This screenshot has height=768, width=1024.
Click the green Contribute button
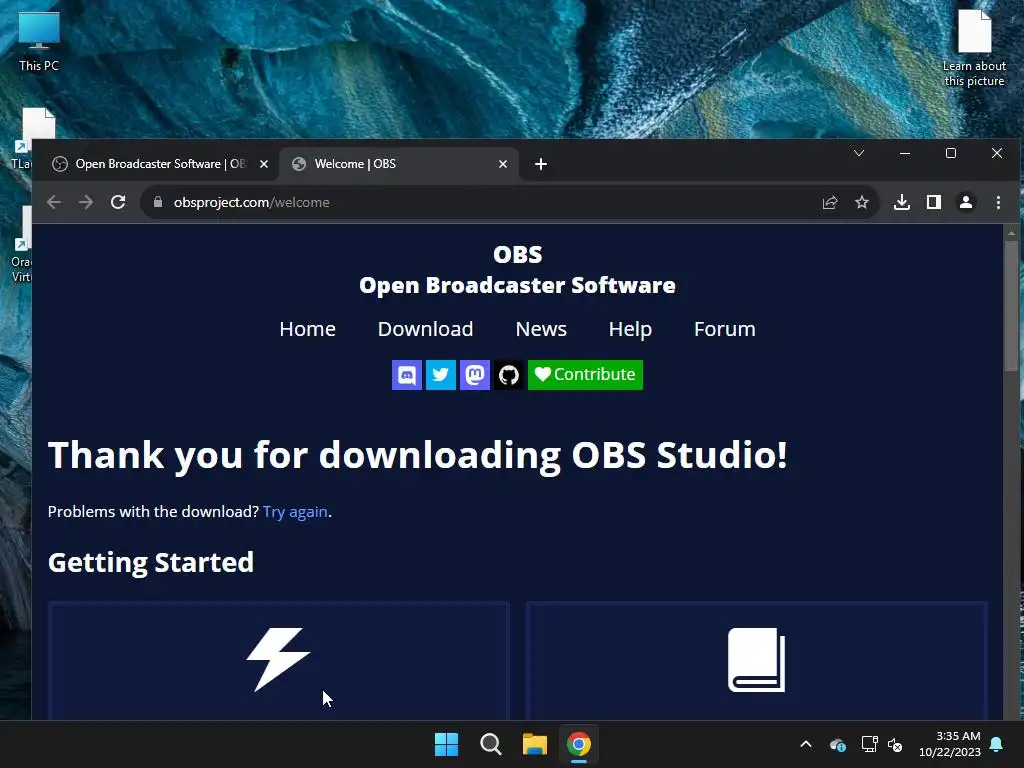coord(585,375)
